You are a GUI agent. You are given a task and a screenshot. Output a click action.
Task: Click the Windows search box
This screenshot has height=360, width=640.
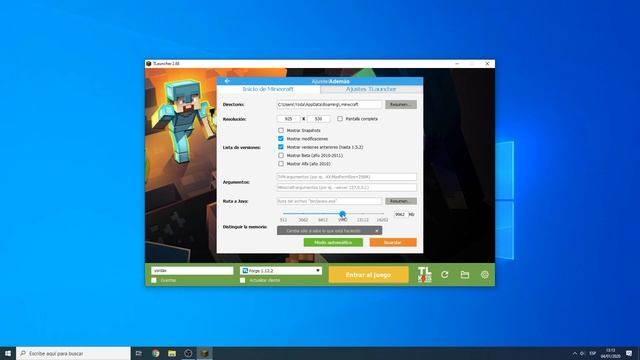click(x=73, y=353)
